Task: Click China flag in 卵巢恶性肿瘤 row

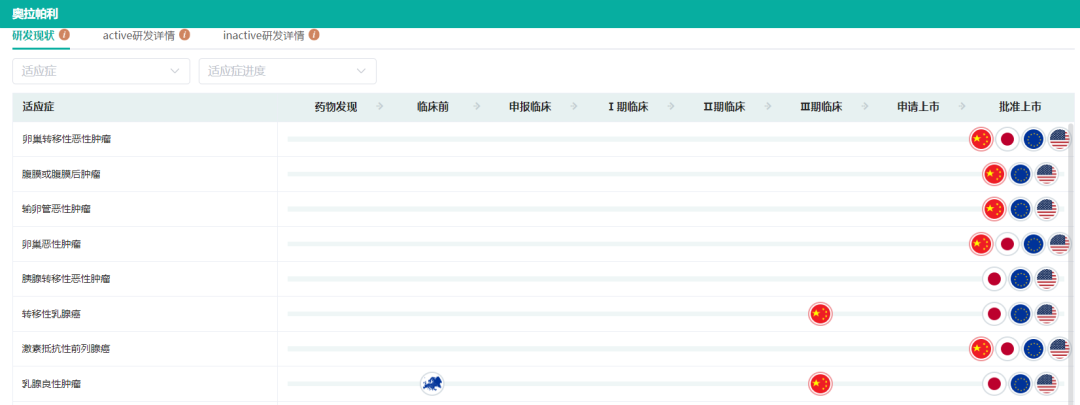Action: pos(980,244)
